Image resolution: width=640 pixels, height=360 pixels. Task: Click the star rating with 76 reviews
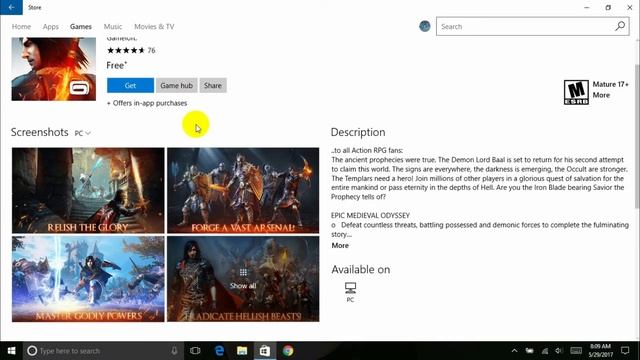[131, 50]
